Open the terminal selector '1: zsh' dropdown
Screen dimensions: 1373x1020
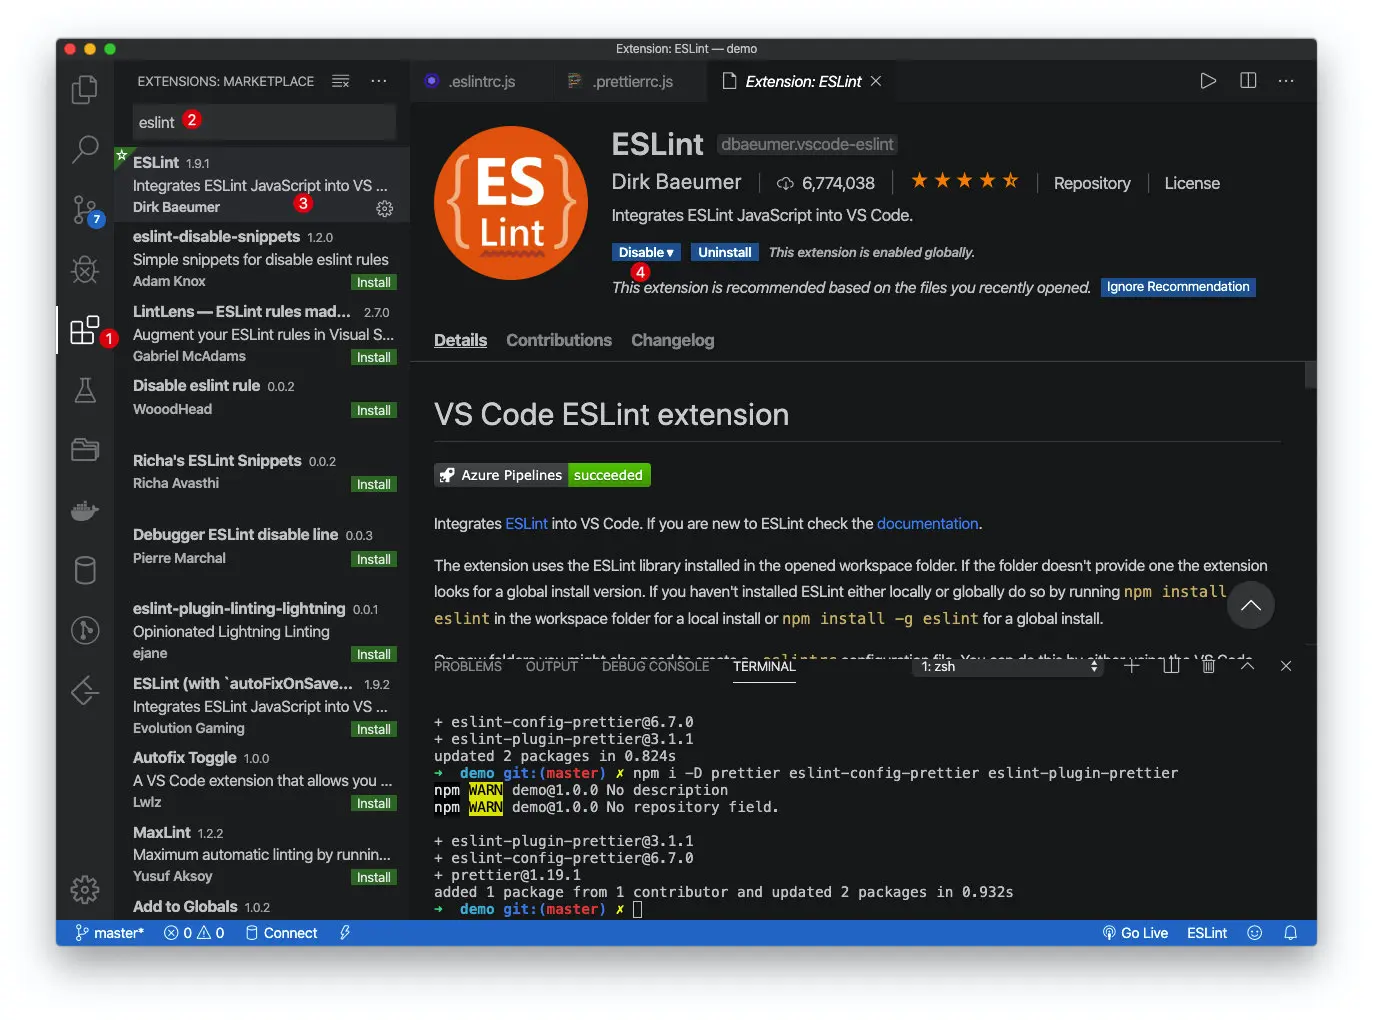(x=1008, y=666)
